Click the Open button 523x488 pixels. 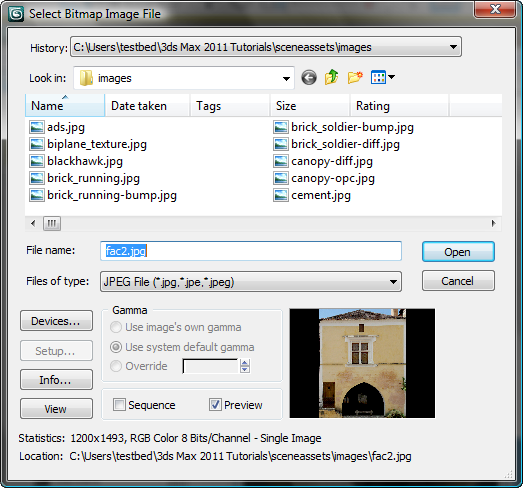pos(458,252)
